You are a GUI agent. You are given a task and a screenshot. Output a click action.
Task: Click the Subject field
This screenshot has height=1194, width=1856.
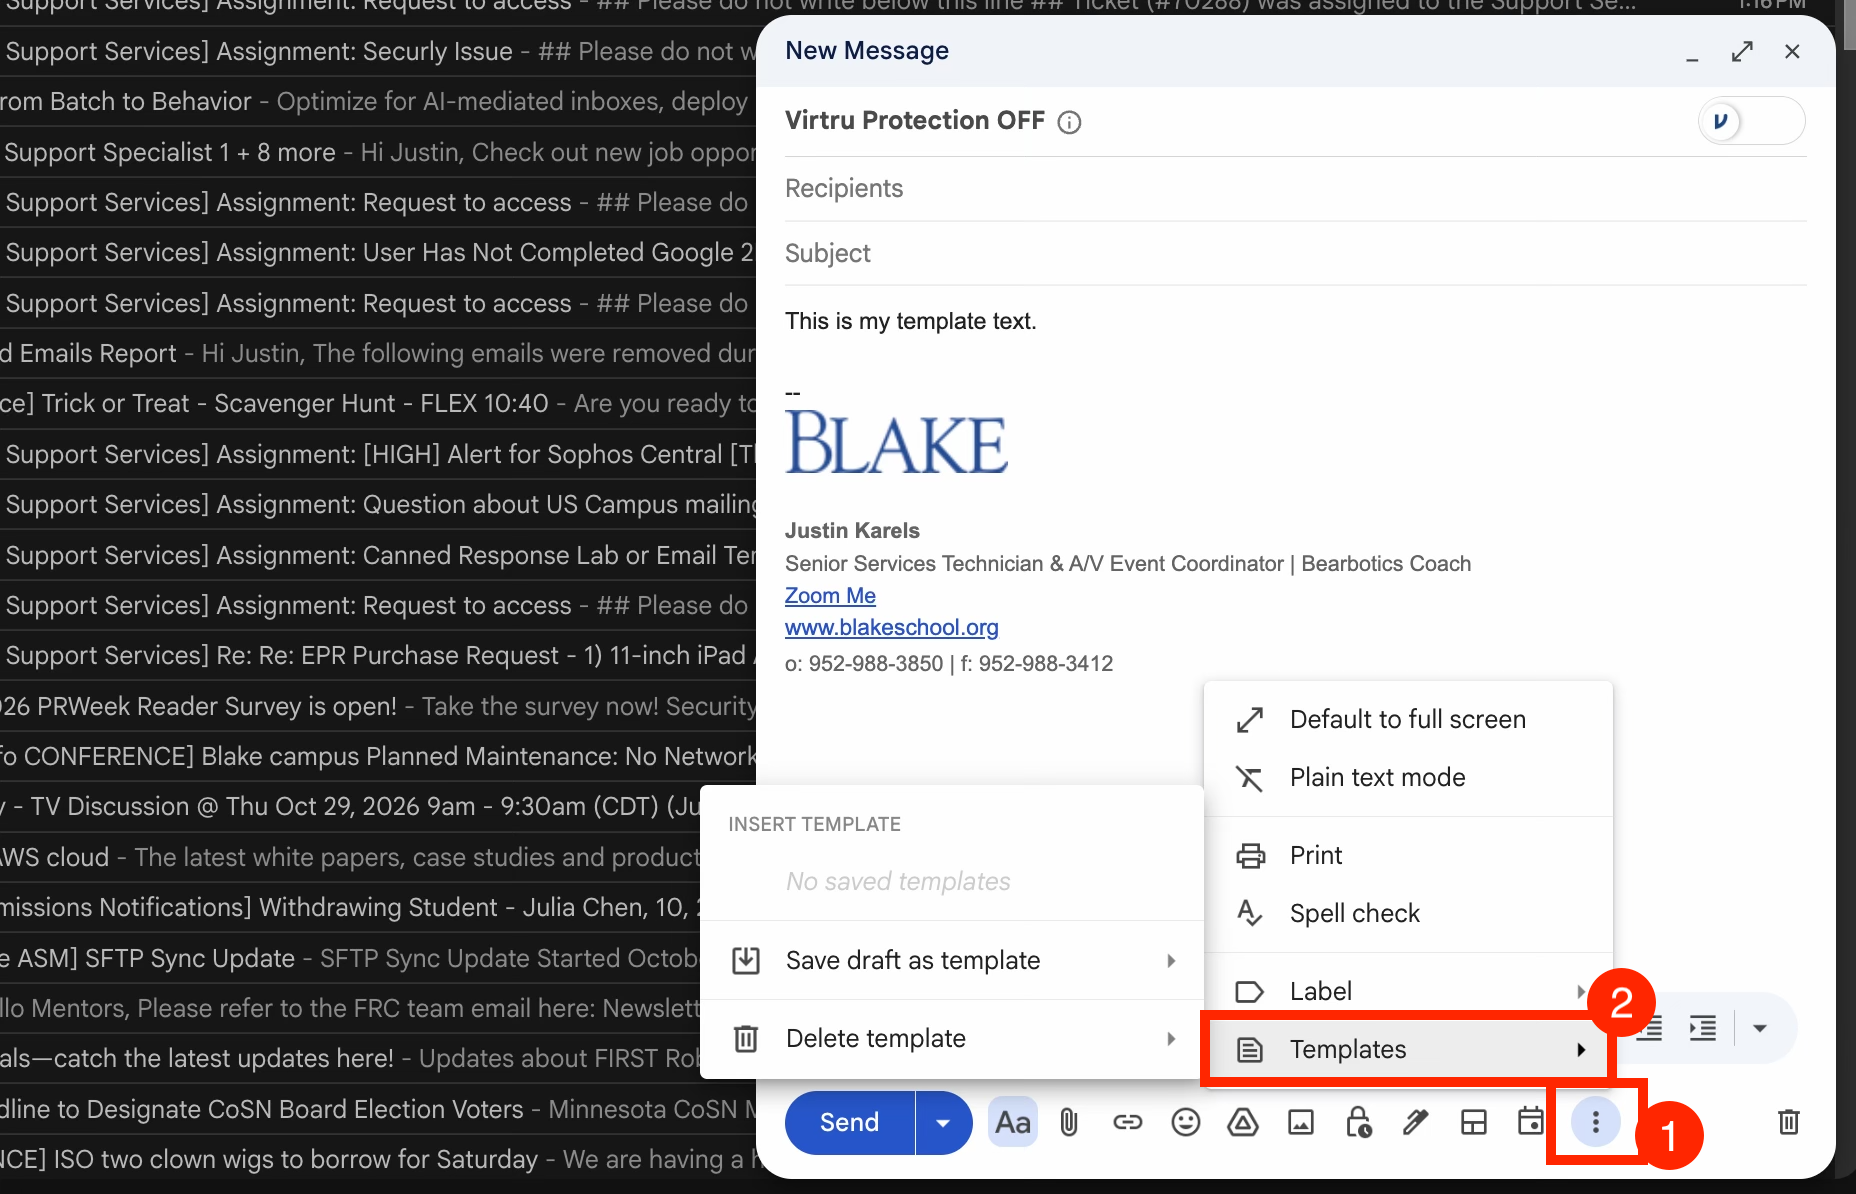[1295, 254]
